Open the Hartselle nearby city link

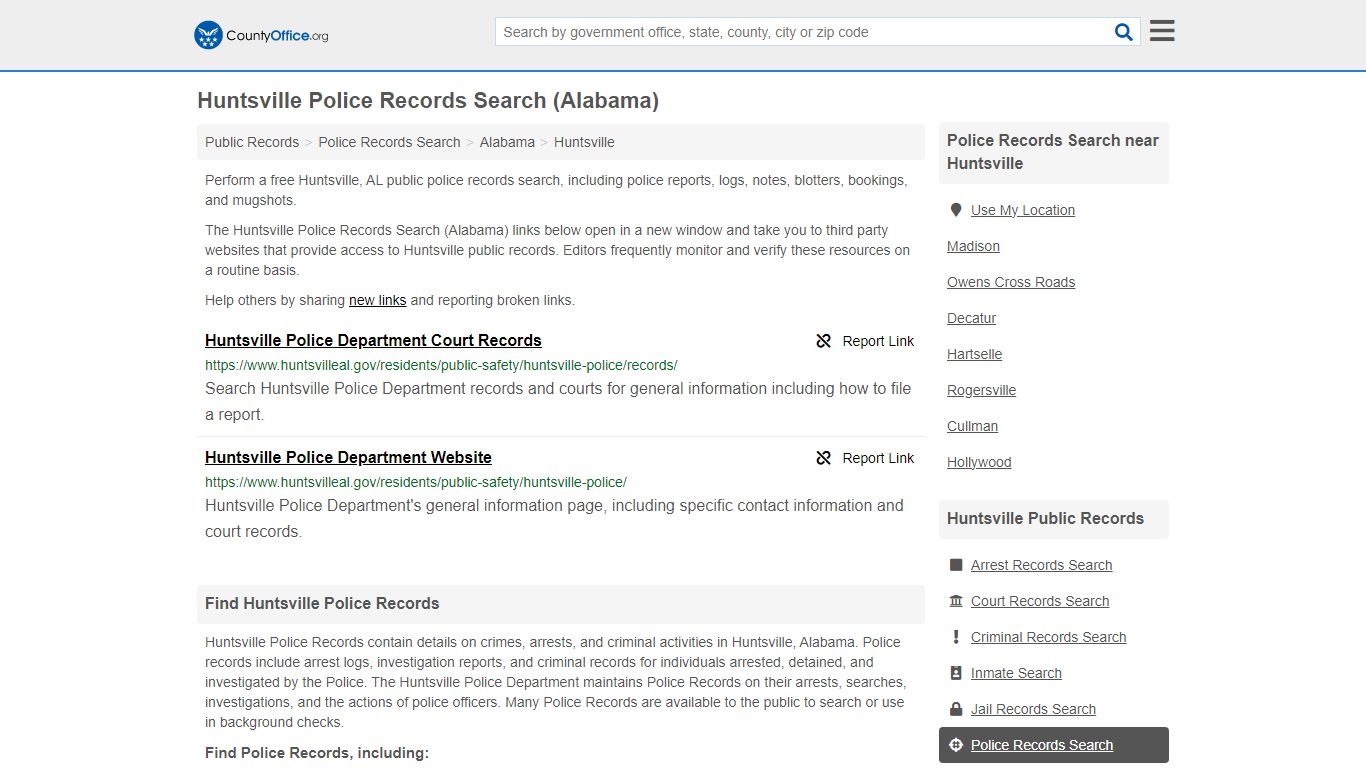pos(974,354)
